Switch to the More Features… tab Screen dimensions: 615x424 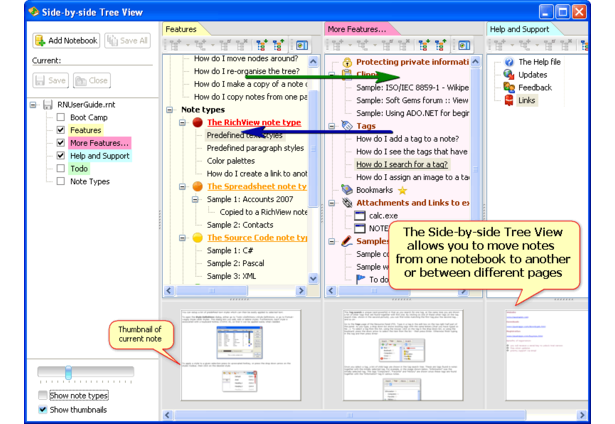(357, 29)
